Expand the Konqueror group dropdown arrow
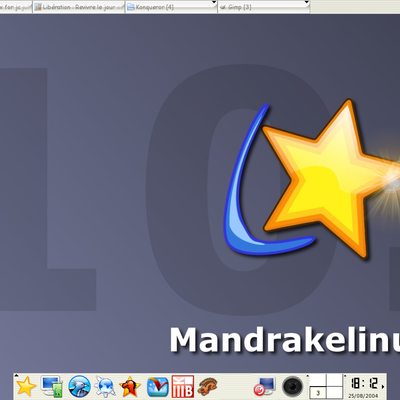The image size is (400, 400). 214,3
